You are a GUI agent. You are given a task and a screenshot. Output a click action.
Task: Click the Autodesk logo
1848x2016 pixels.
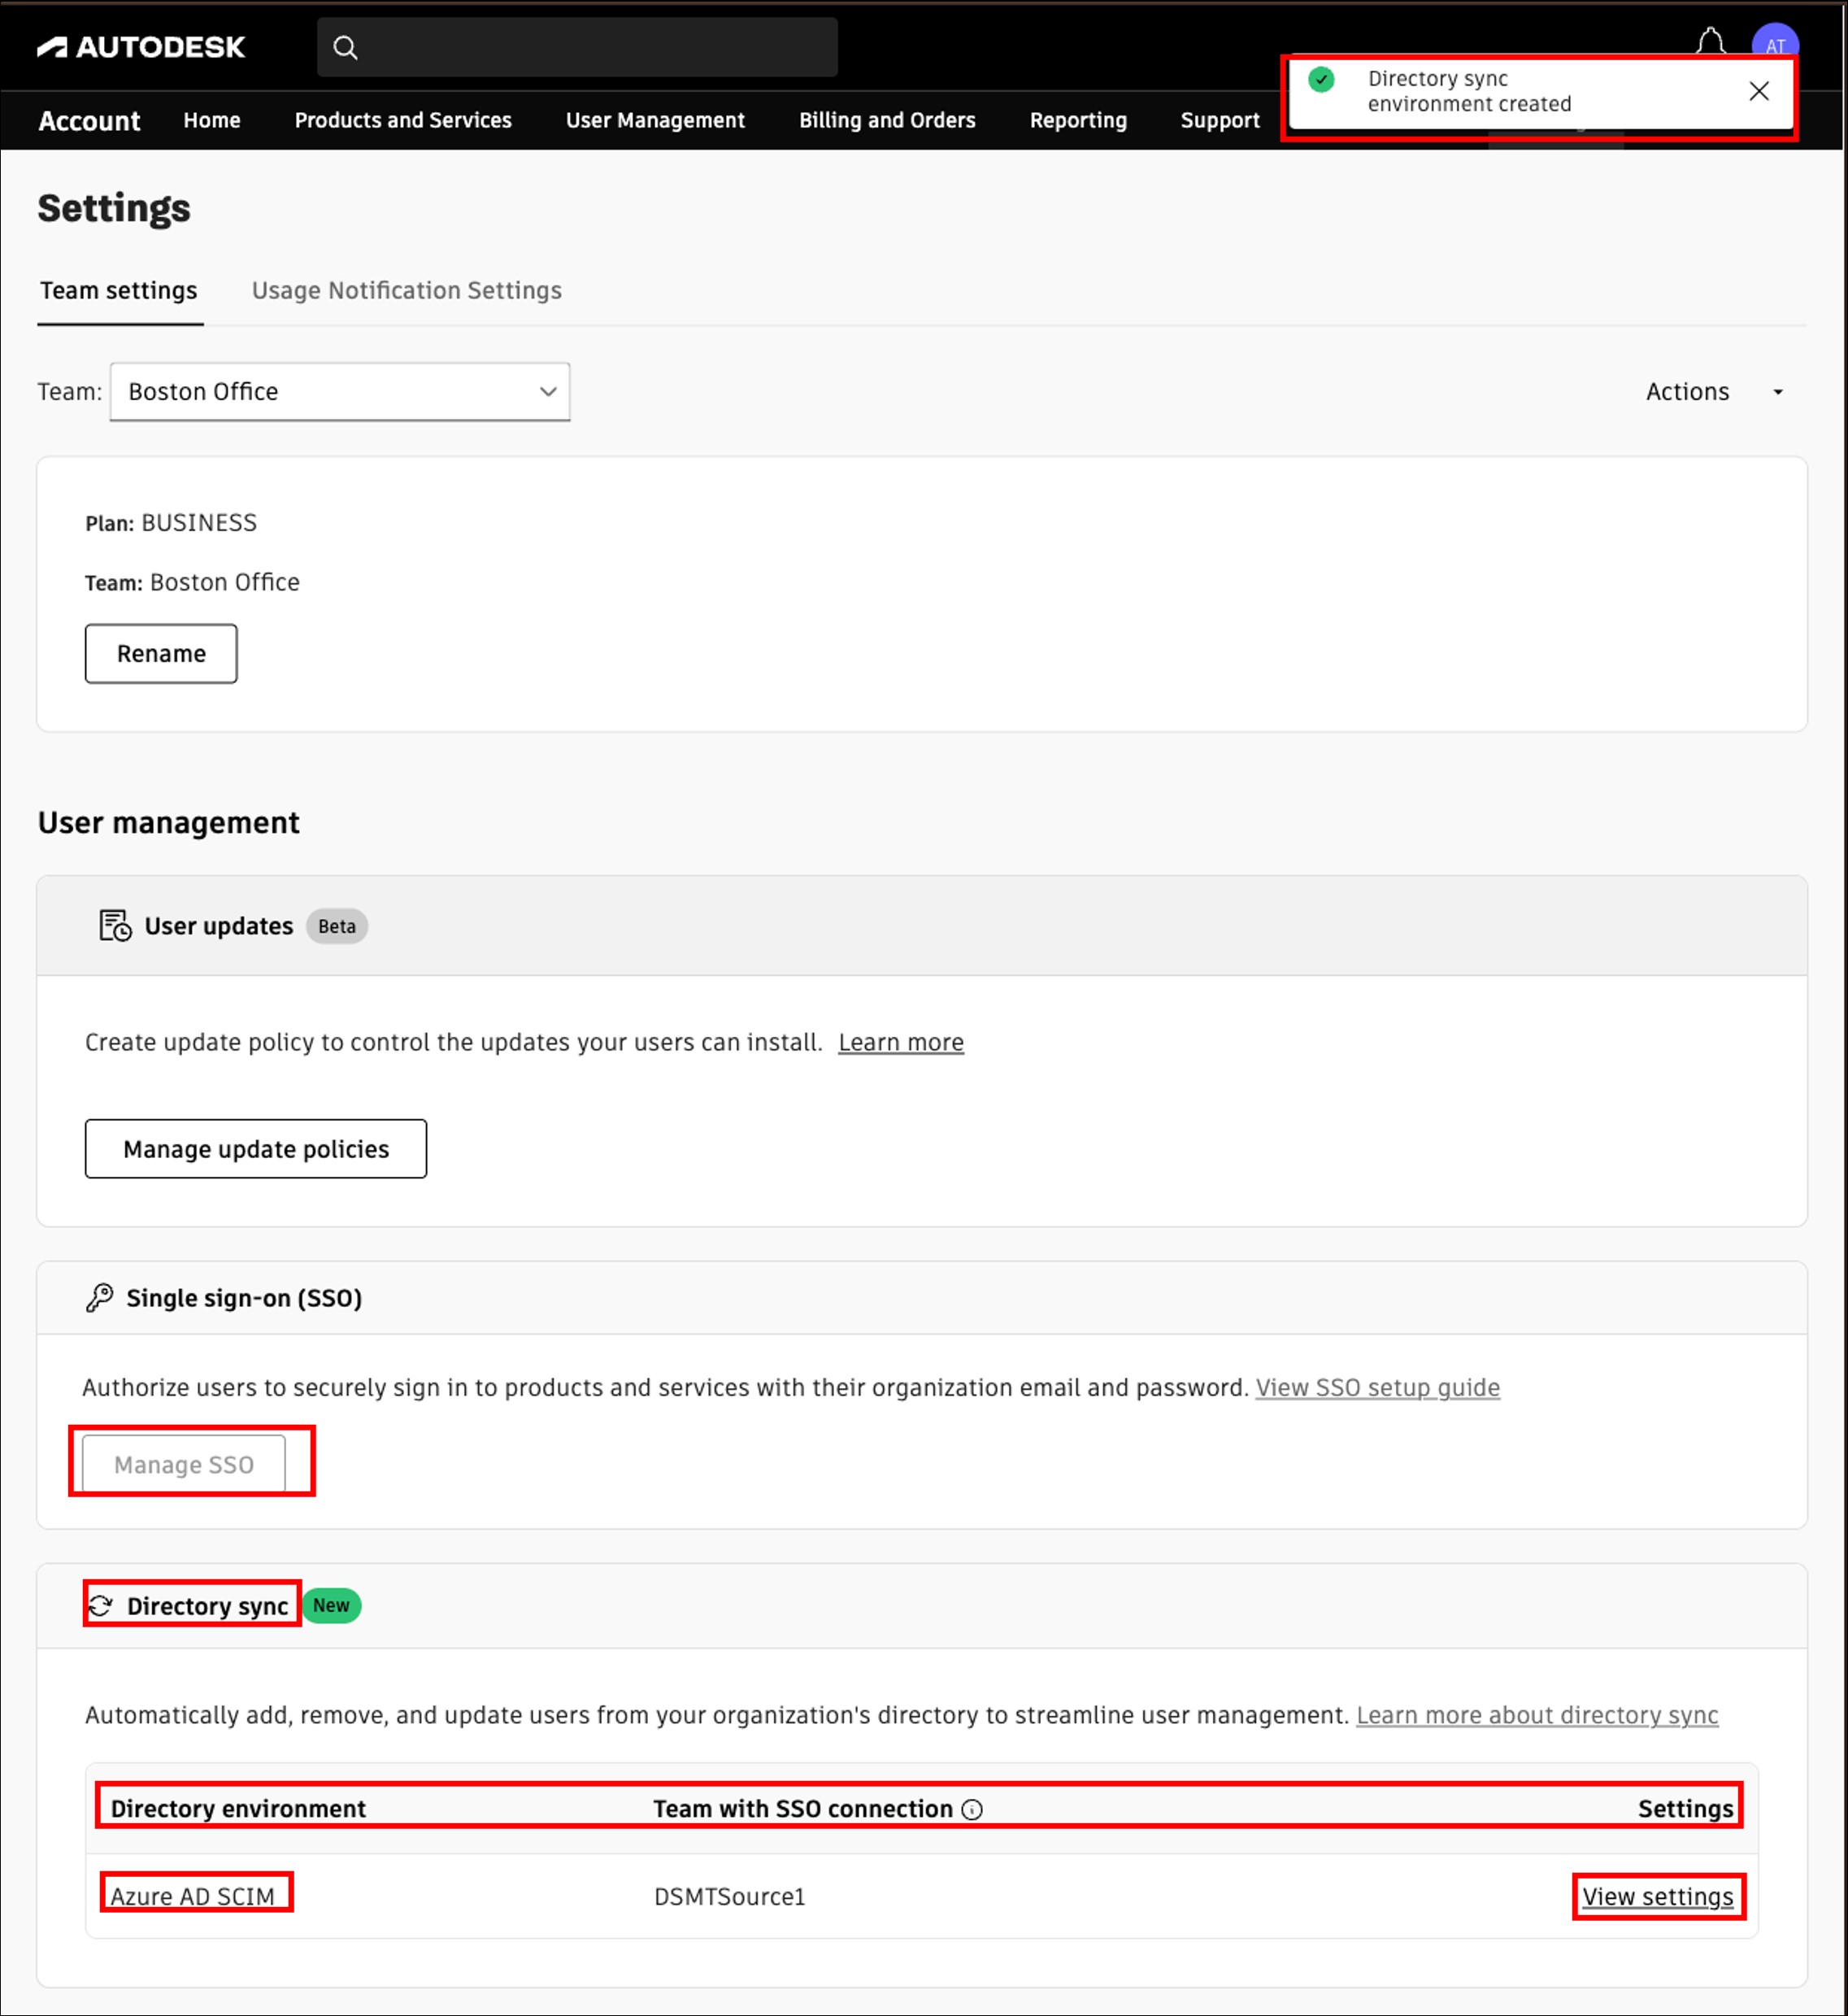[141, 47]
